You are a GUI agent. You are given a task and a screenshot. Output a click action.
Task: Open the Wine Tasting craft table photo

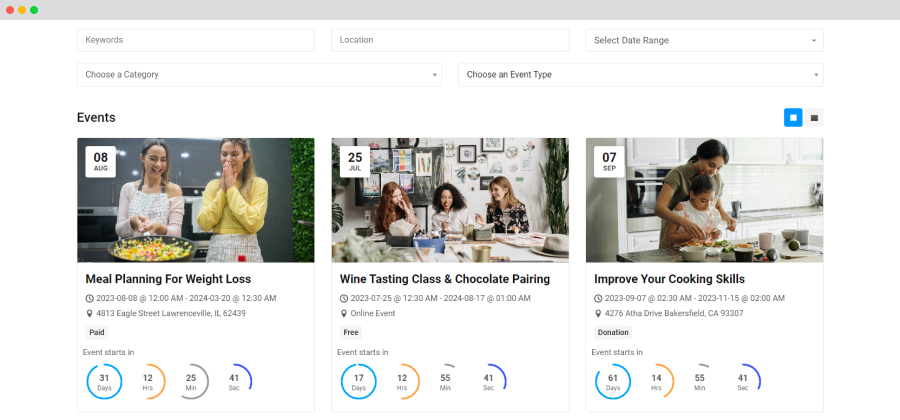pos(450,200)
